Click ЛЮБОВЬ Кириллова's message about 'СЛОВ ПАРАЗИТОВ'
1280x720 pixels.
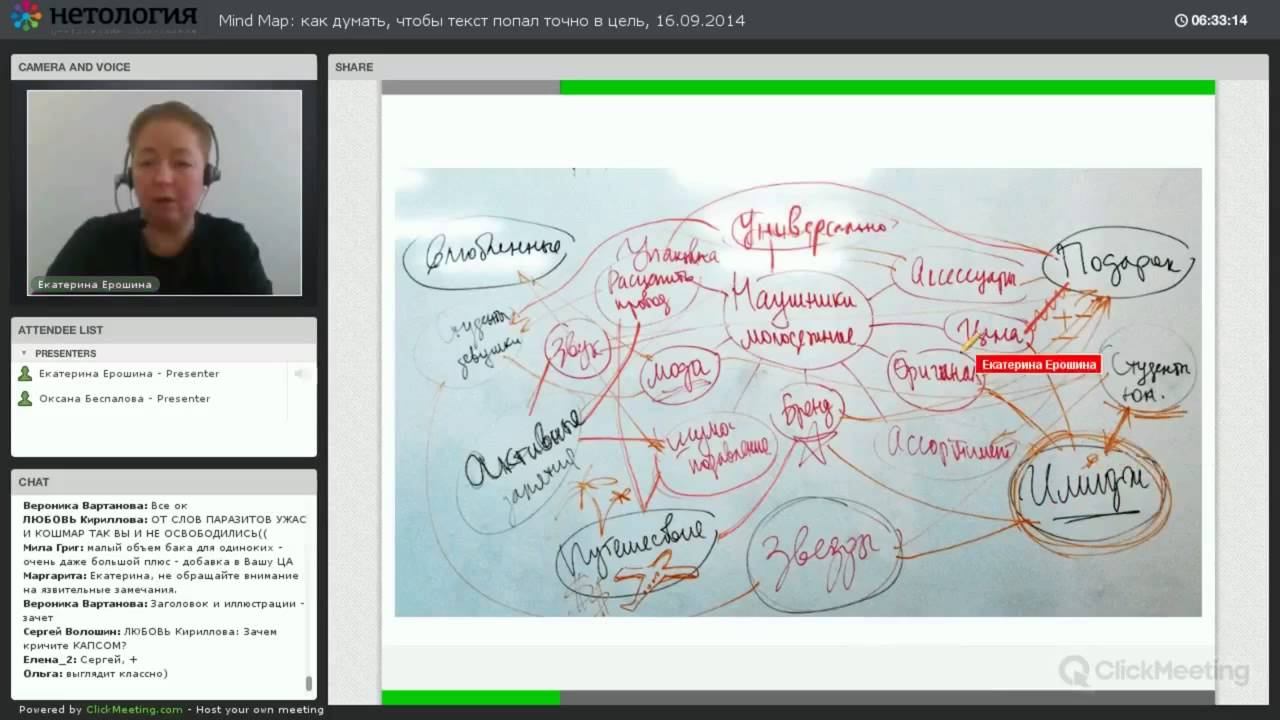coord(164,527)
